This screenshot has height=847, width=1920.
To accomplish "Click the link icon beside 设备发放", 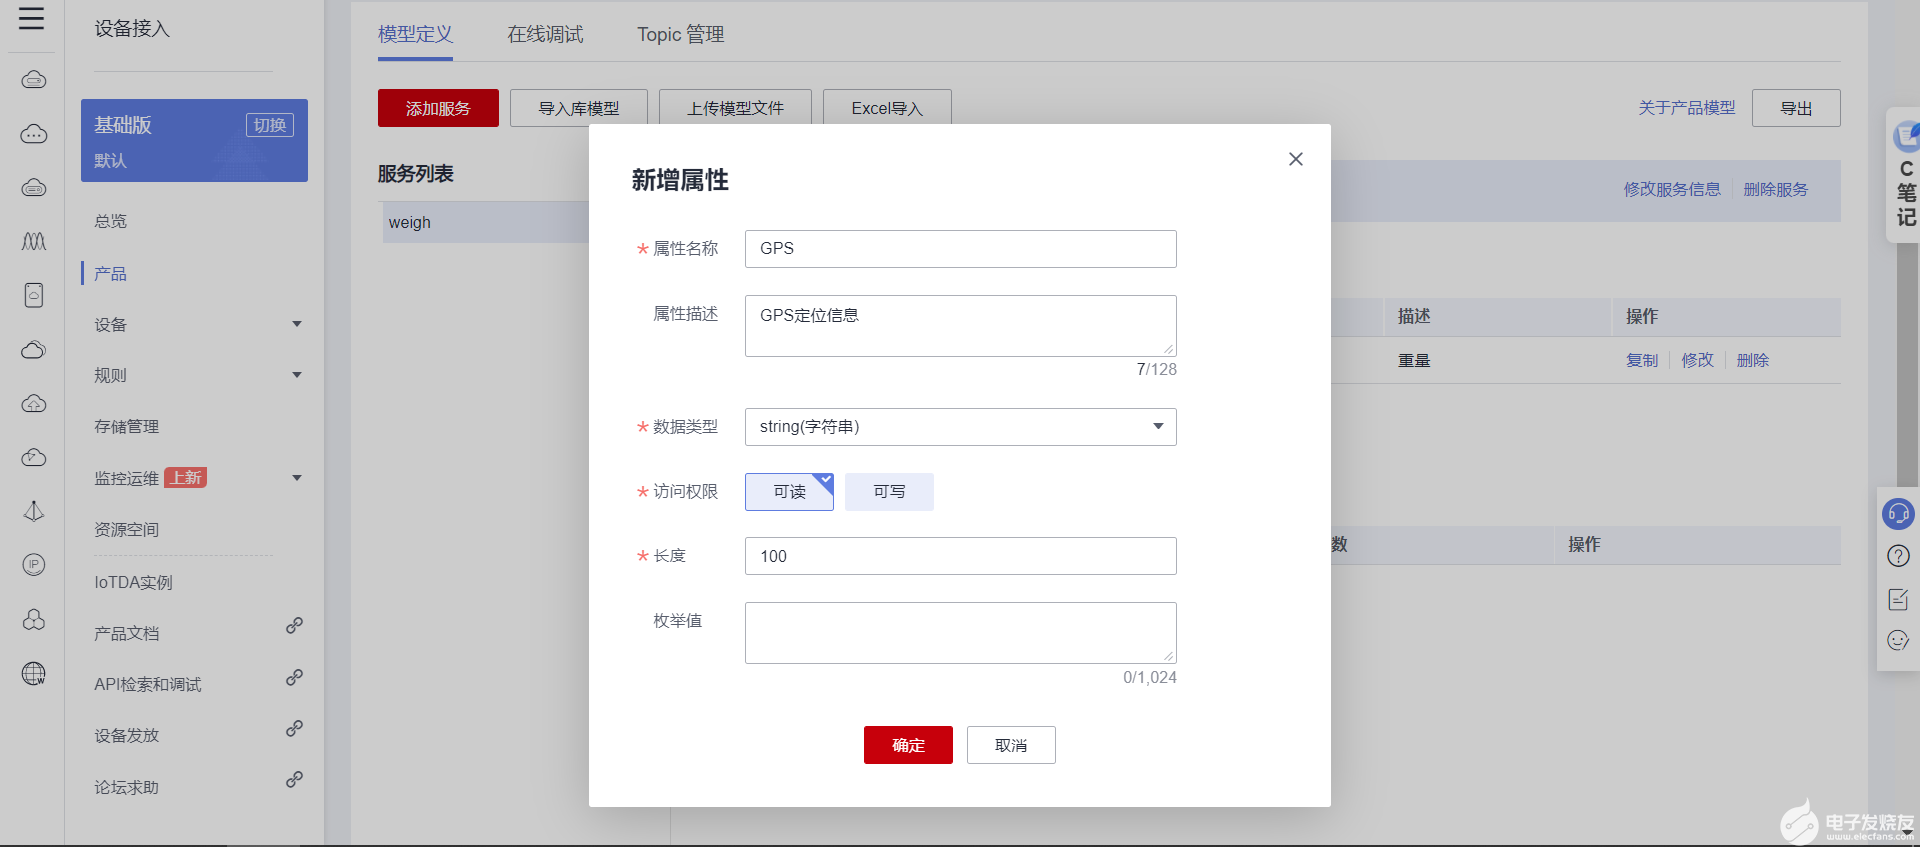I will (x=294, y=729).
